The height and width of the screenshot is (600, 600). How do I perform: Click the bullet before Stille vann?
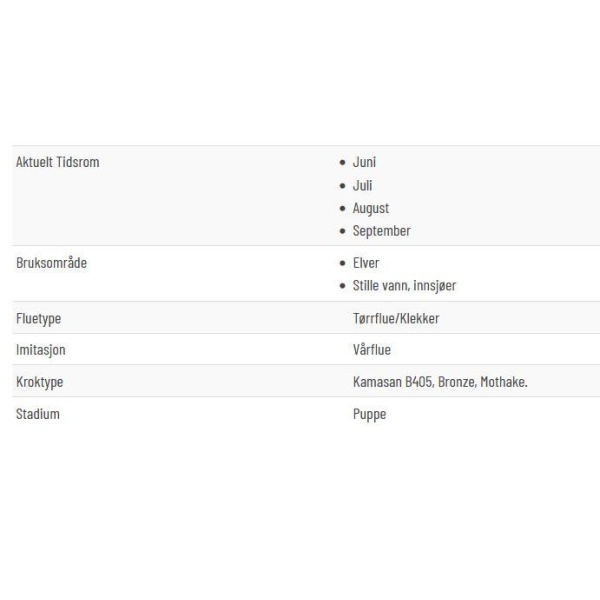[342, 286]
